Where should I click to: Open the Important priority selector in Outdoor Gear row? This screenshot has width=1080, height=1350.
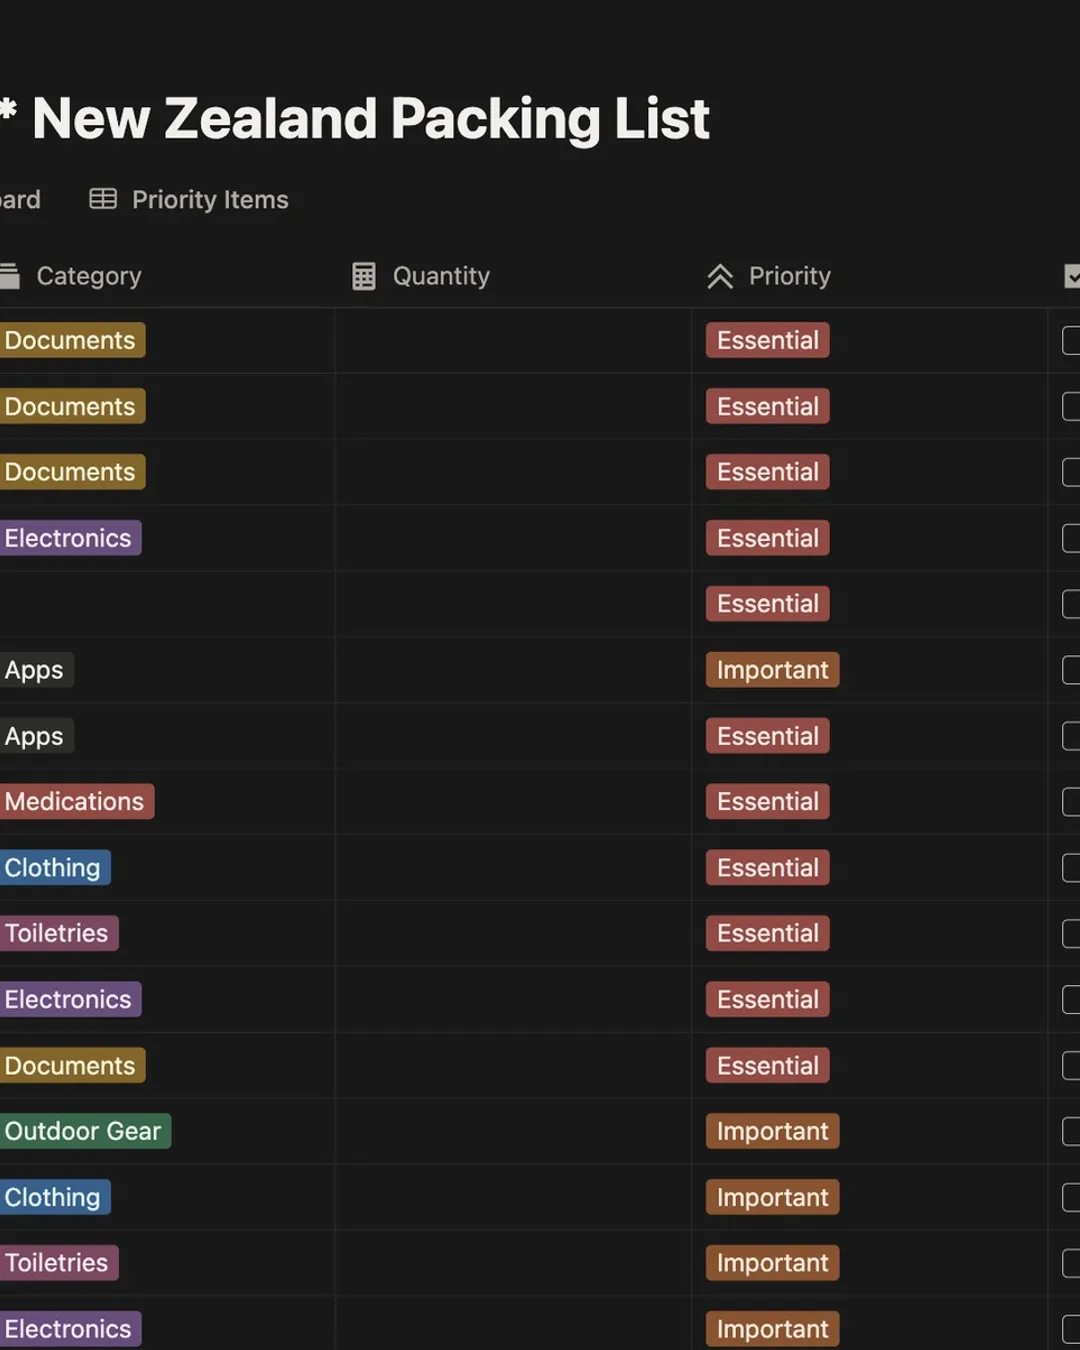coord(772,1131)
